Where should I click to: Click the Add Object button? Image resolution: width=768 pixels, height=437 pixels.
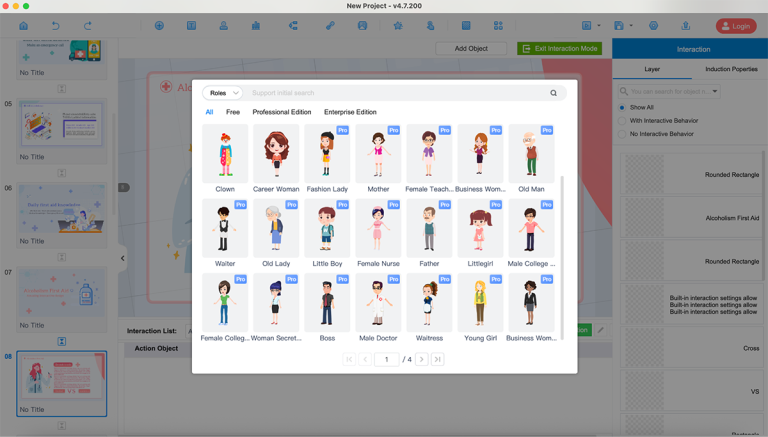coord(471,49)
